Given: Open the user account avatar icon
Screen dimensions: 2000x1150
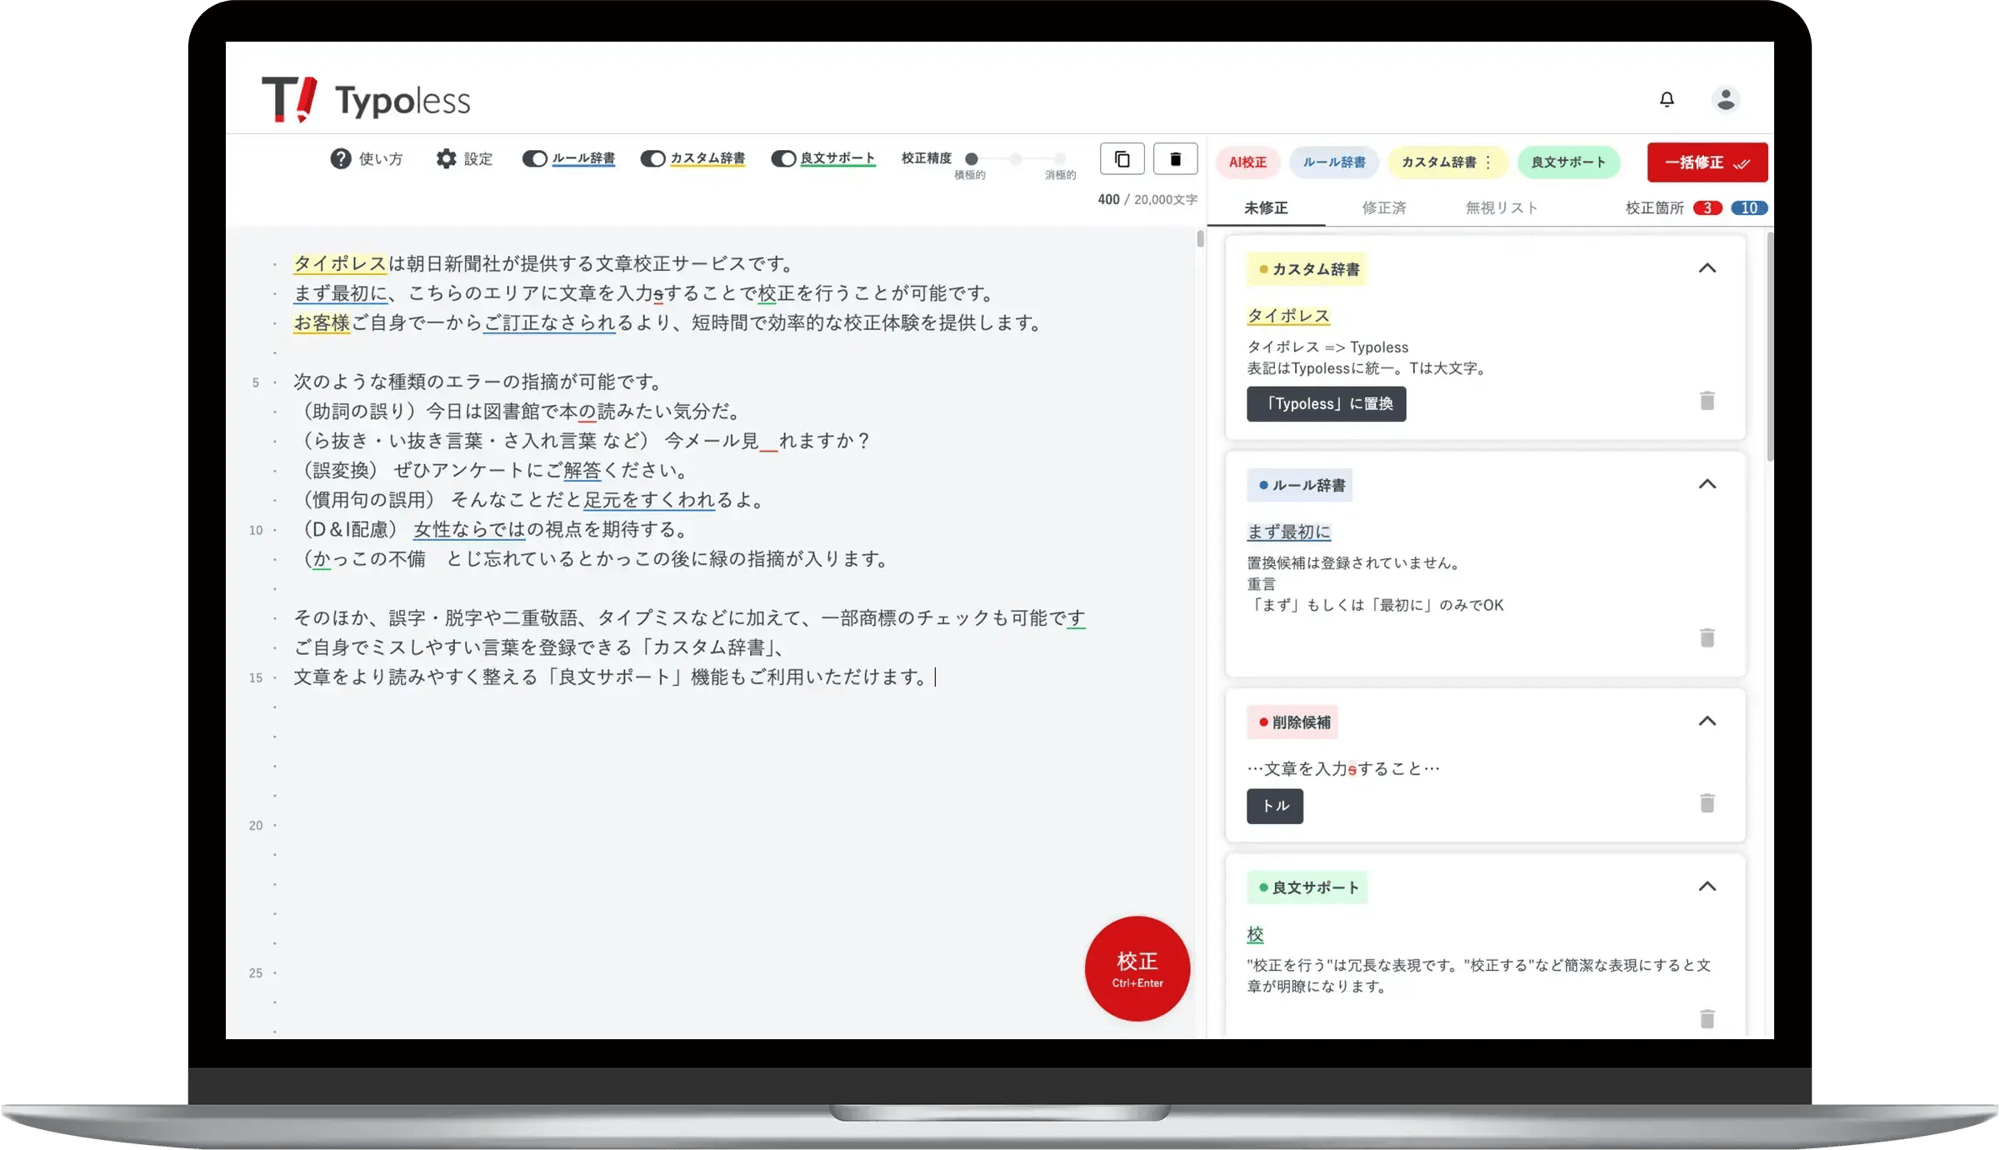Looking at the screenshot, I should pyautogui.click(x=1725, y=99).
